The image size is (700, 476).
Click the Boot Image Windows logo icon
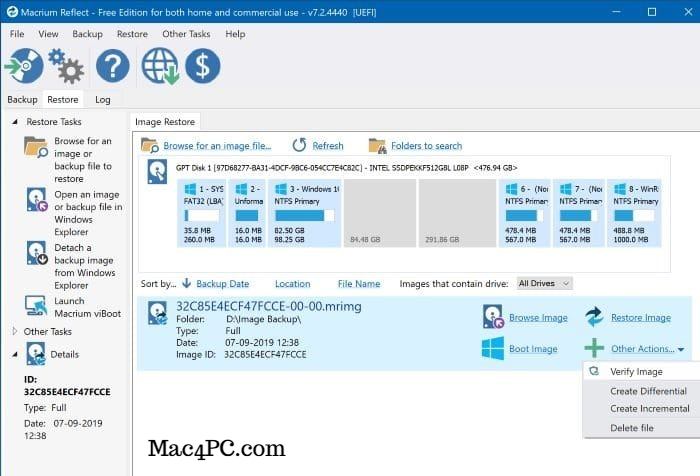(493, 348)
